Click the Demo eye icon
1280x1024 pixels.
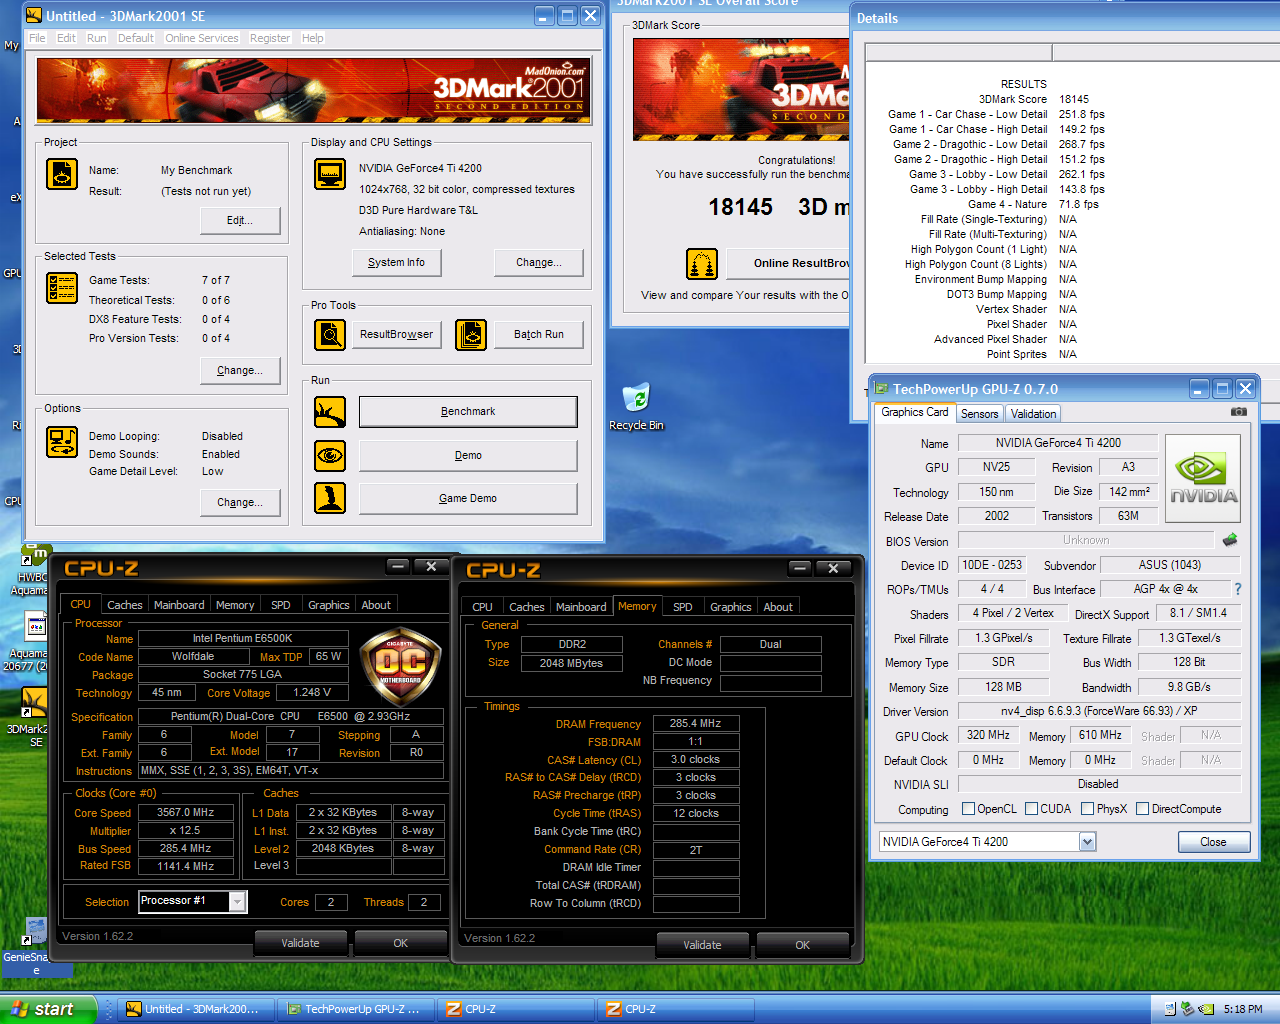(330, 455)
